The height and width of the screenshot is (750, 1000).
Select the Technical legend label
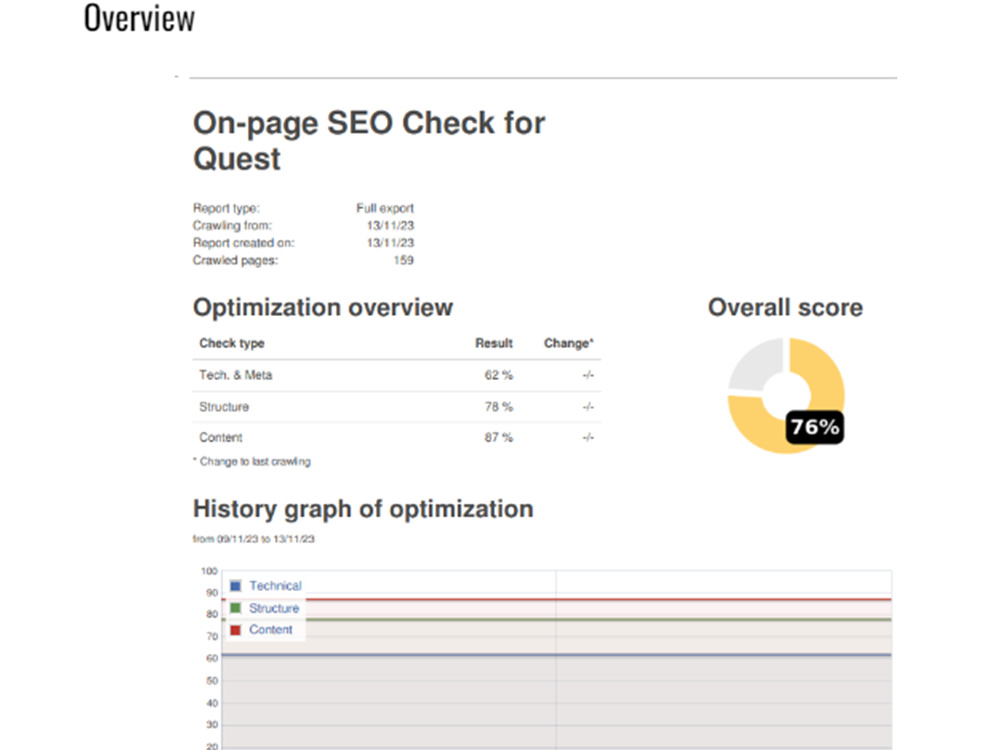tap(275, 585)
